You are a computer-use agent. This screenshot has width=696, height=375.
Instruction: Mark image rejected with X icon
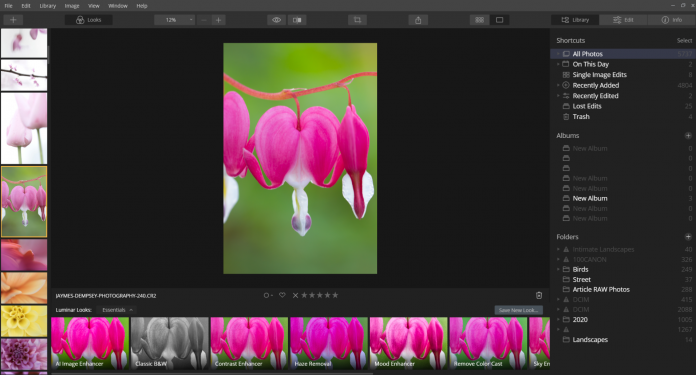pos(295,295)
